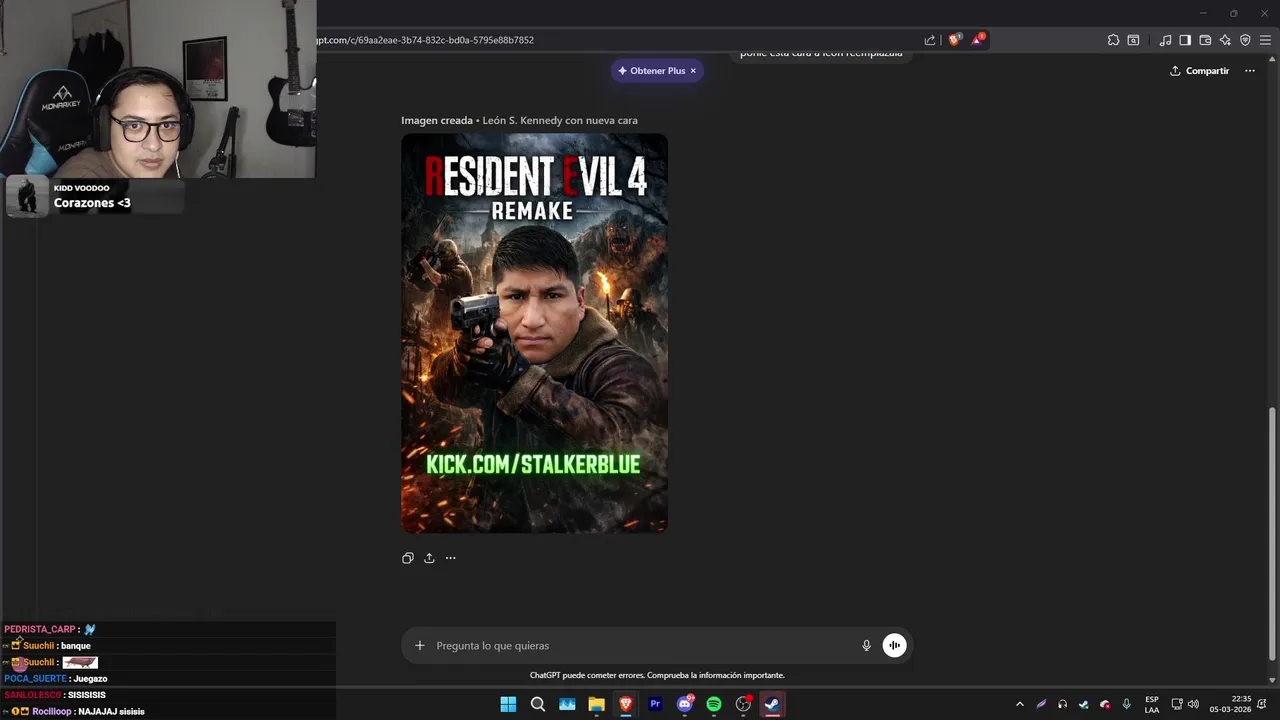Open the Windows Start button
The width and height of the screenshot is (1280, 720).
[508, 704]
